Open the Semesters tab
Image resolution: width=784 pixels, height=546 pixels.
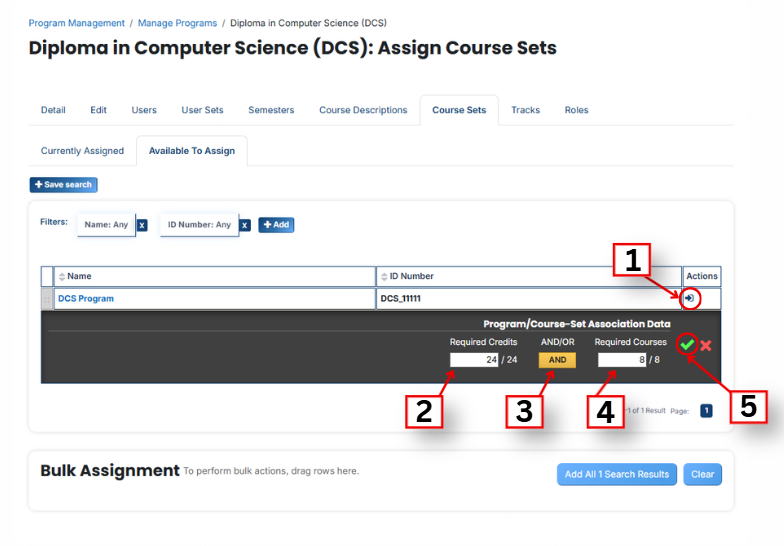click(x=271, y=110)
